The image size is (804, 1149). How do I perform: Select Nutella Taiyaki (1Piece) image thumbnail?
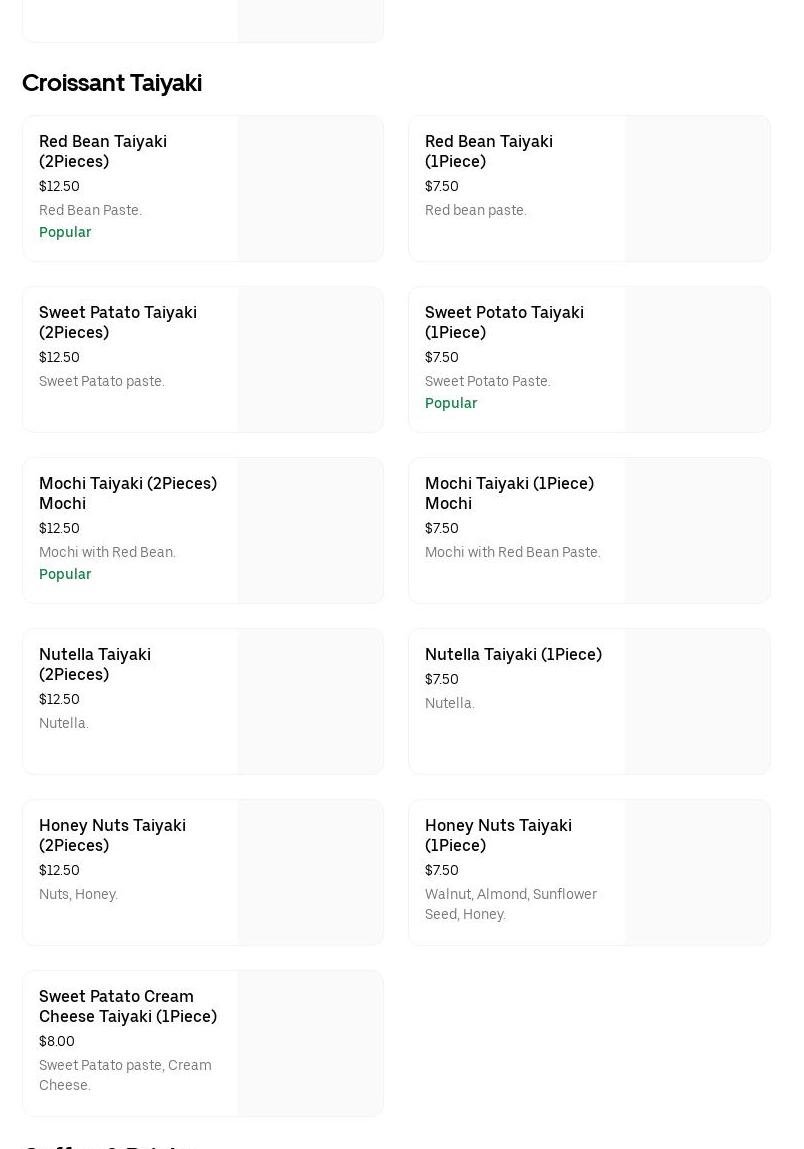pyautogui.click(x=697, y=702)
